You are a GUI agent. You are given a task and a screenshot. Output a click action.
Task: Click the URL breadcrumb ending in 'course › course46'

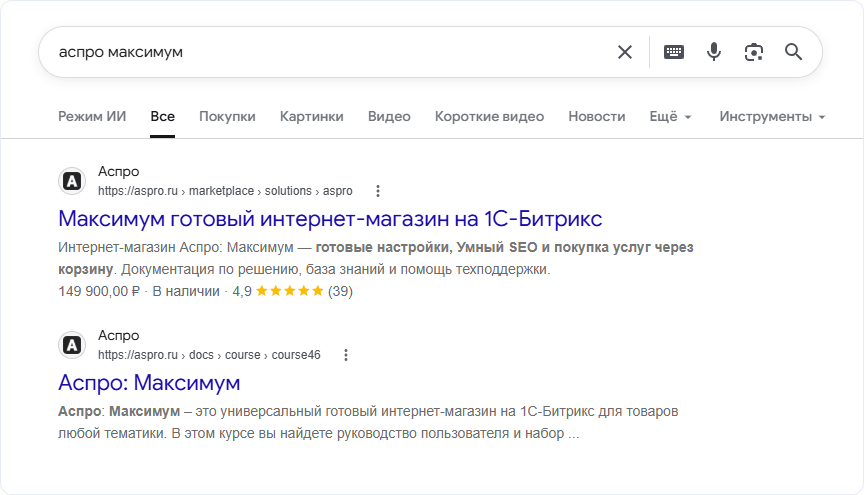tap(209, 355)
